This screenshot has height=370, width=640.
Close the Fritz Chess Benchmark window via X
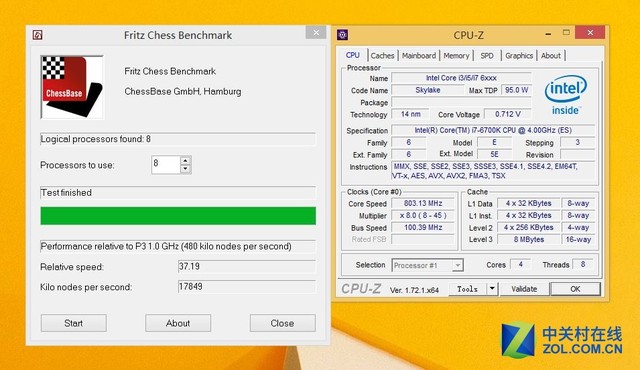316,33
